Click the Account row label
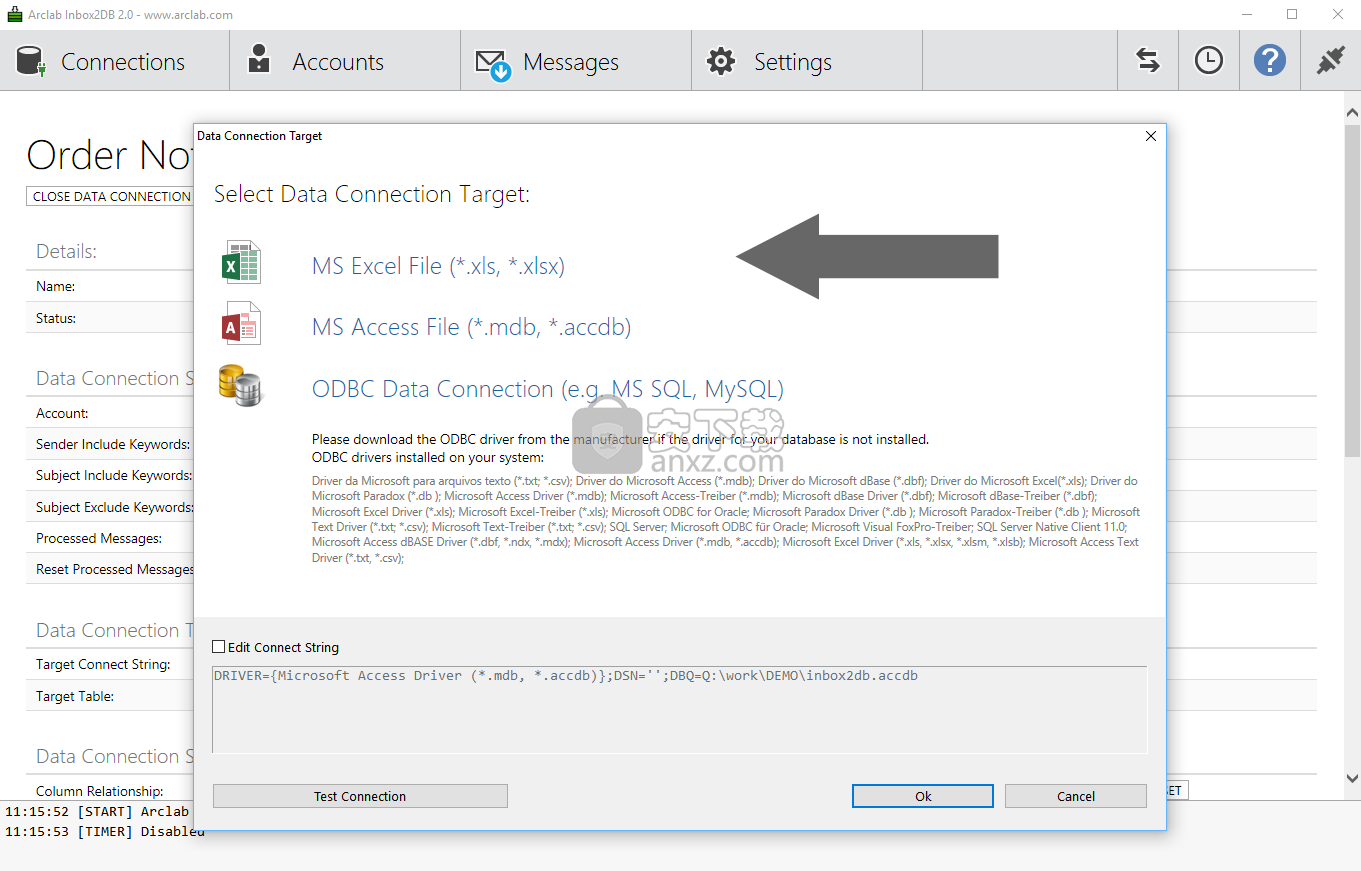1361x871 pixels. coord(62,413)
